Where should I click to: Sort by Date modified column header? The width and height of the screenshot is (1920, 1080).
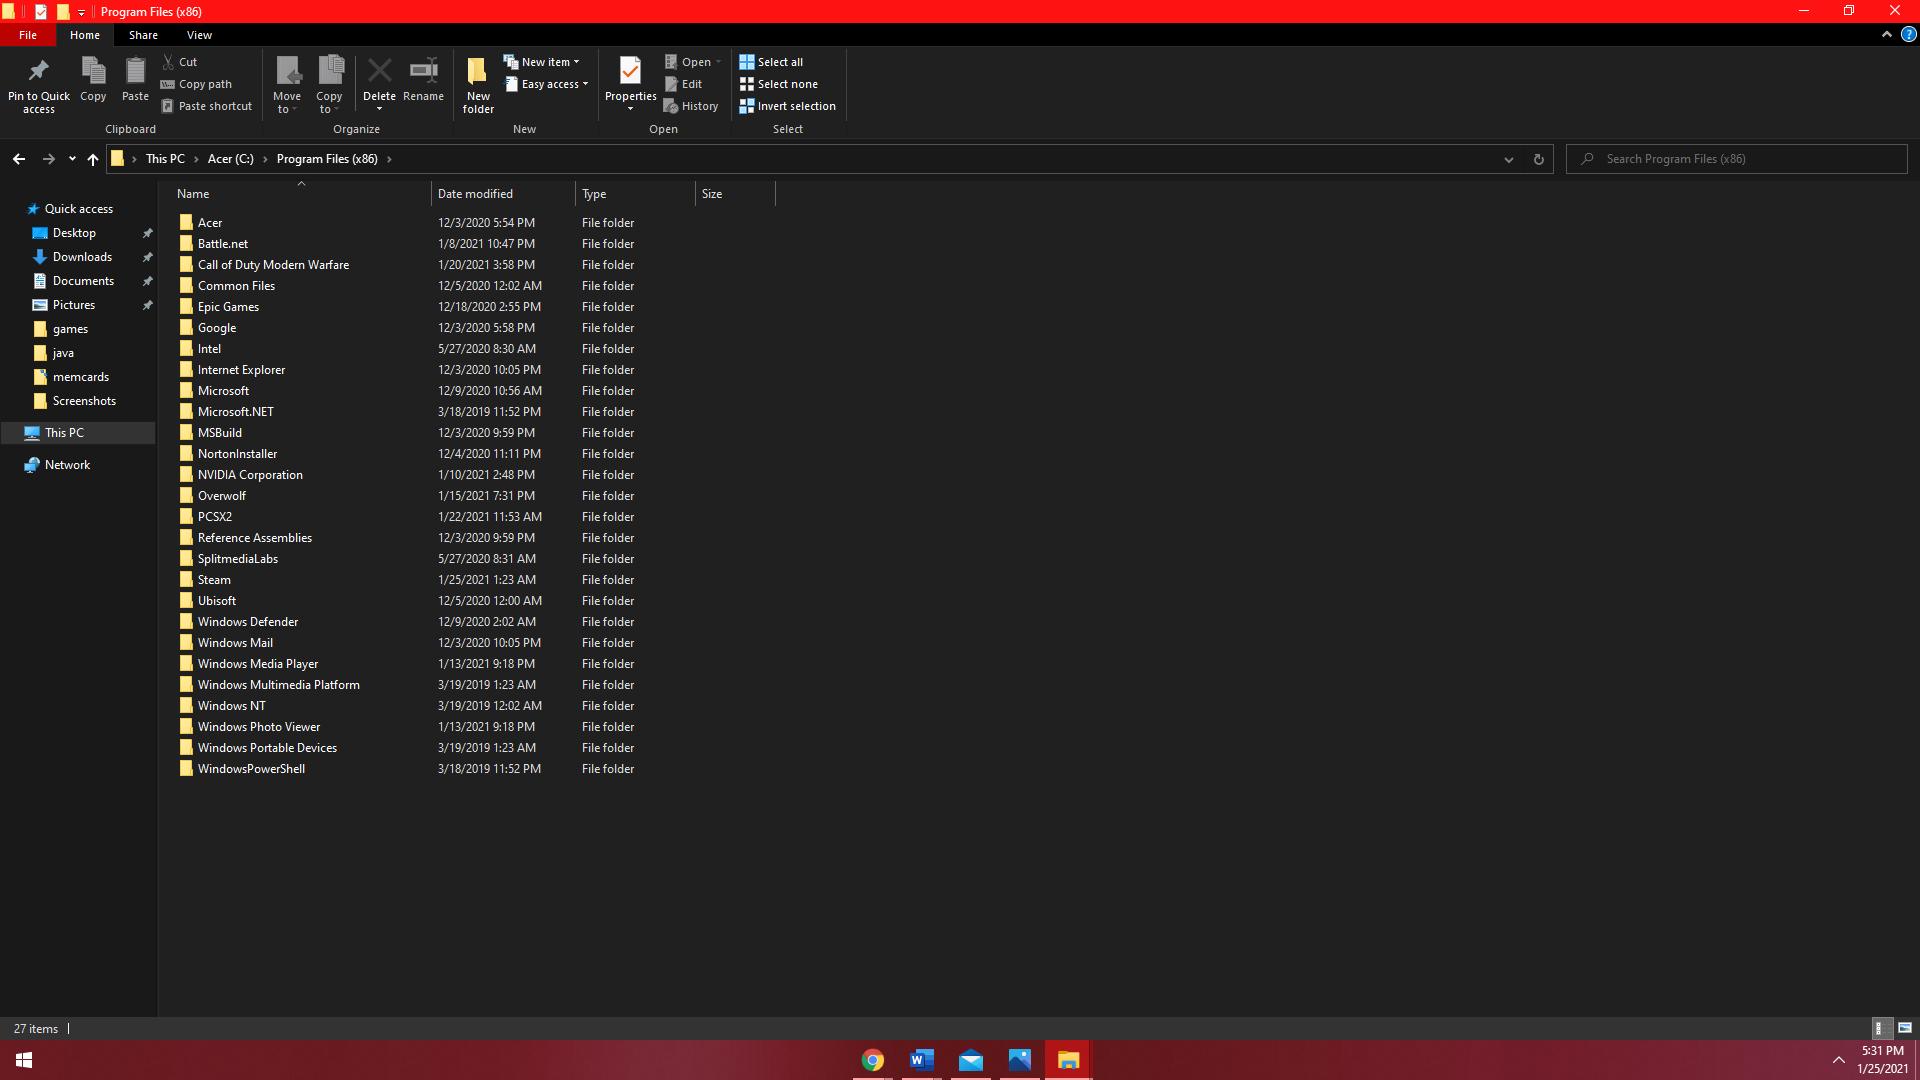pos(503,194)
